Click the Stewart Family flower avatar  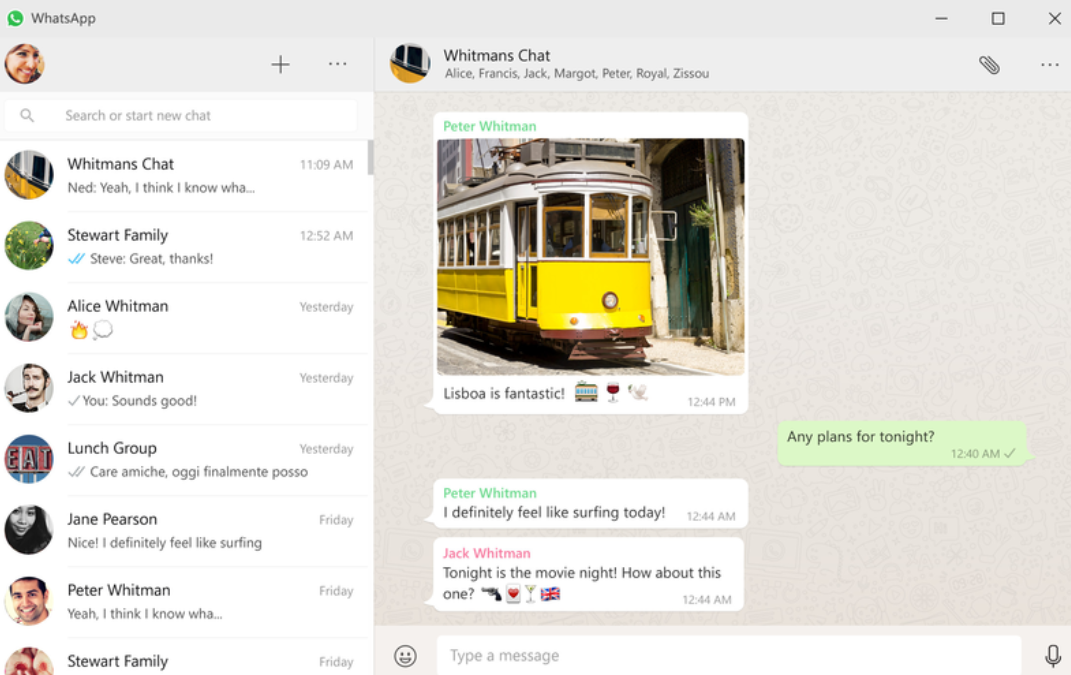click(29, 246)
